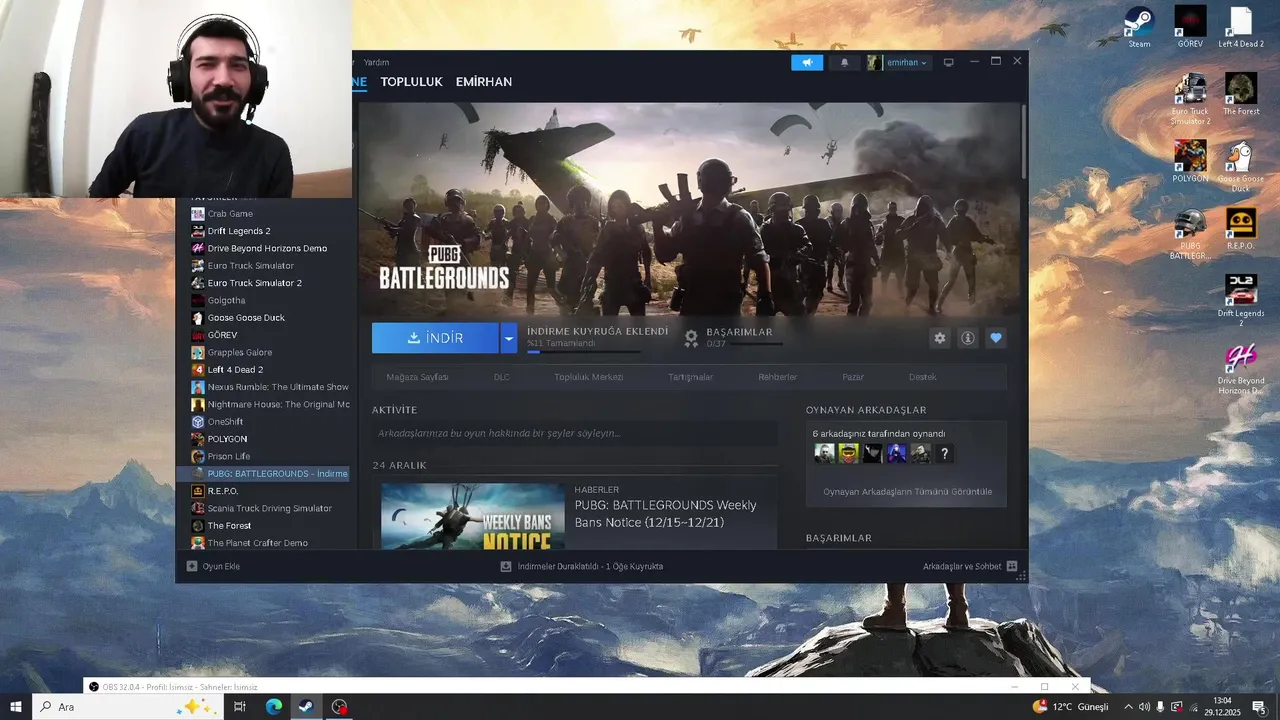The image size is (1280, 720).
Task: Click the taskbar Ara search box
Action: [128, 707]
